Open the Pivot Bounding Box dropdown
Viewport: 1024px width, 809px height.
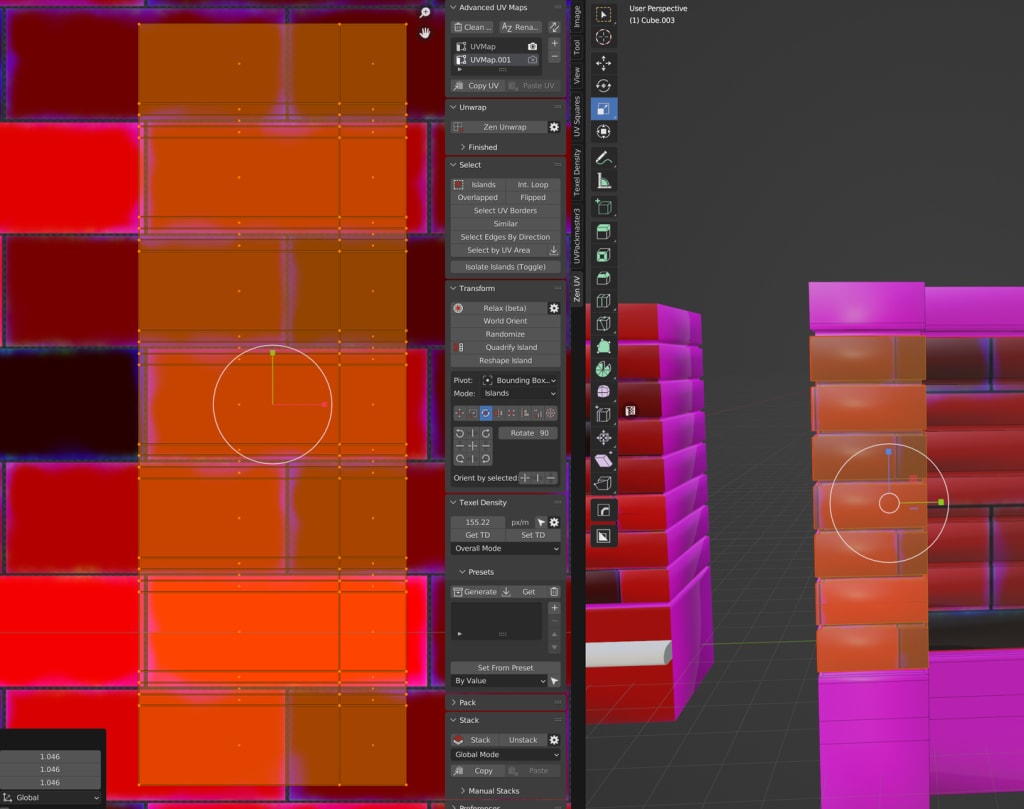(519, 381)
